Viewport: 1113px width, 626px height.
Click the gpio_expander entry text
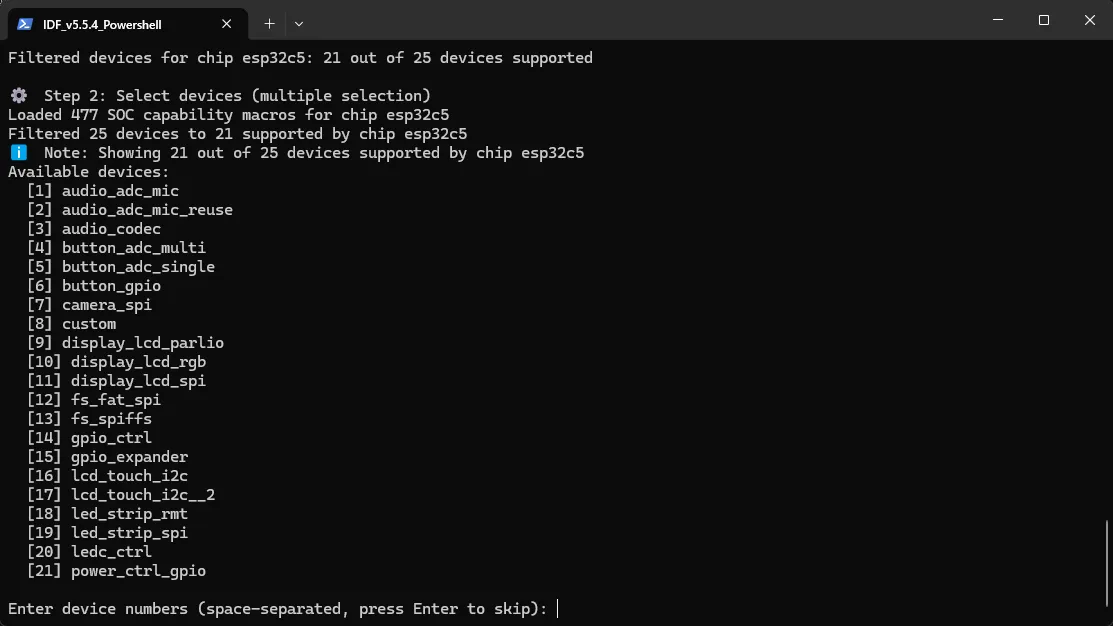(129, 457)
